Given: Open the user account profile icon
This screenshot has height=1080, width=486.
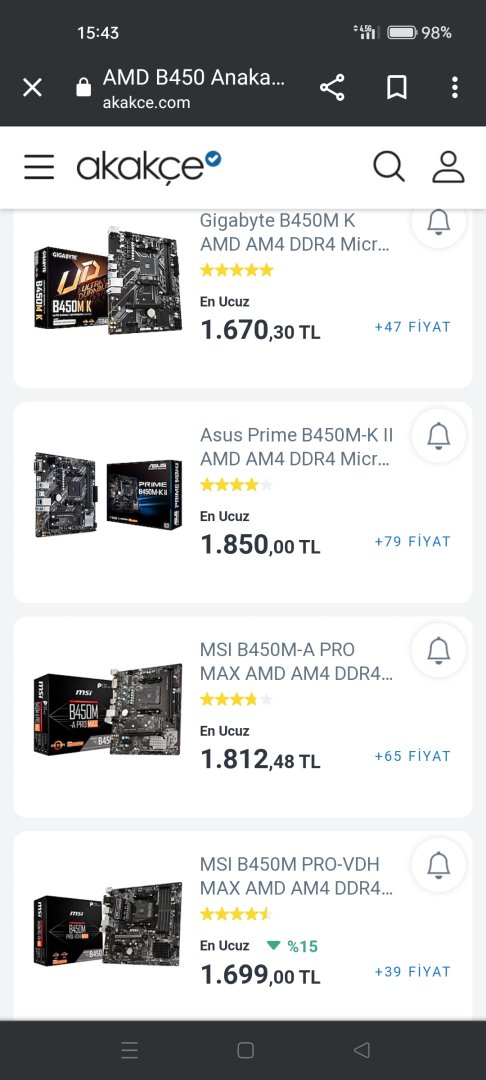Looking at the screenshot, I should [448, 167].
